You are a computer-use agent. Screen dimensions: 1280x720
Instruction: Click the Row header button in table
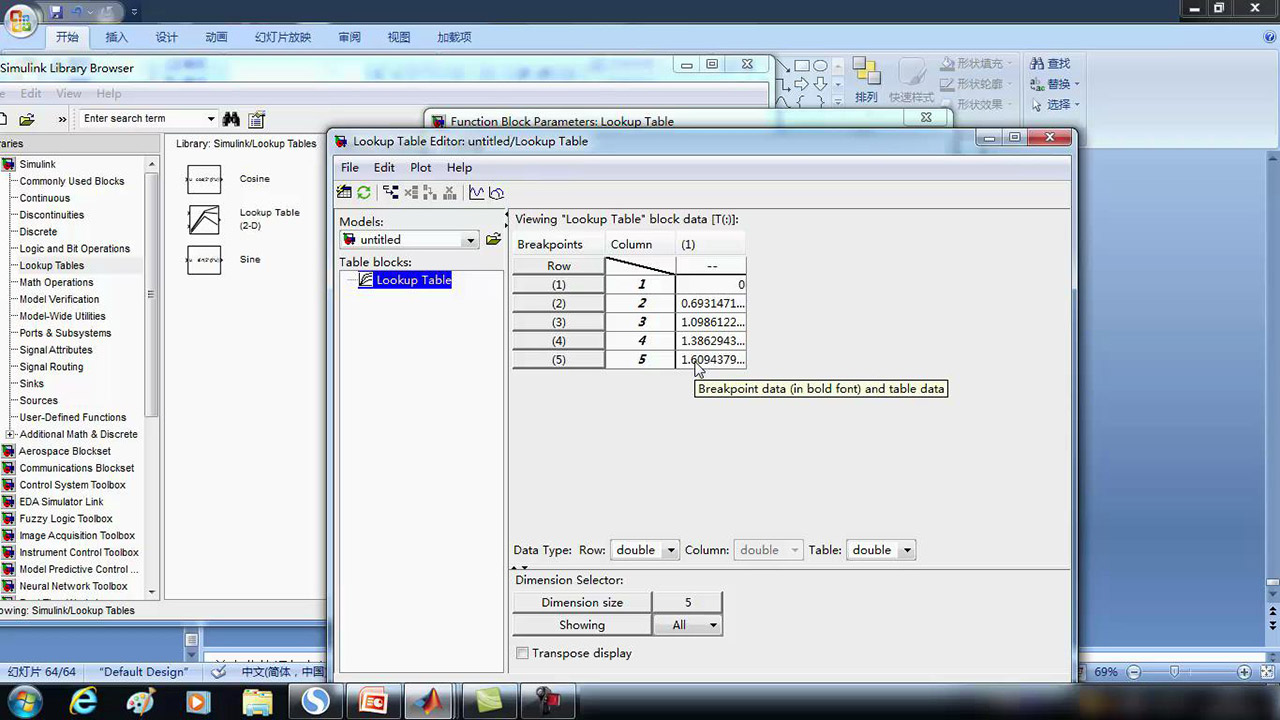coord(559,266)
